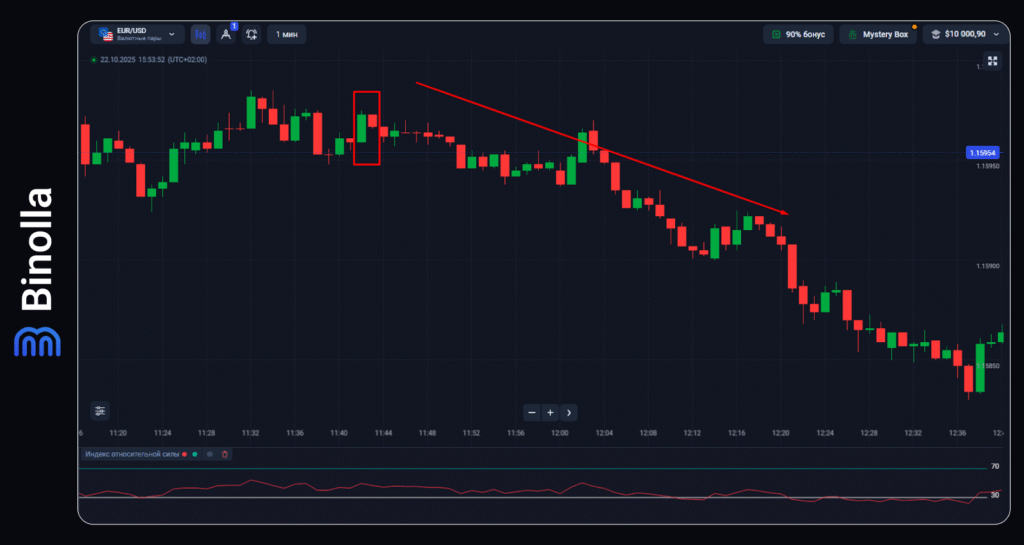Open chart settings sliders icon
This screenshot has height=545, width=1024.
click(x=99, y=410)
